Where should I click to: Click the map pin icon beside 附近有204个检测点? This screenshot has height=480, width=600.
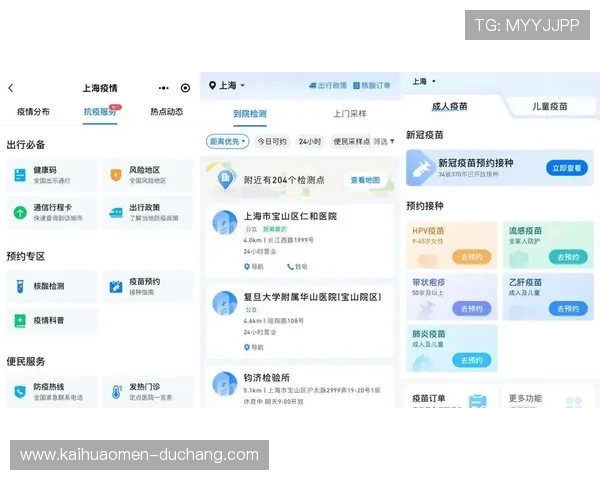coord(225,179)
